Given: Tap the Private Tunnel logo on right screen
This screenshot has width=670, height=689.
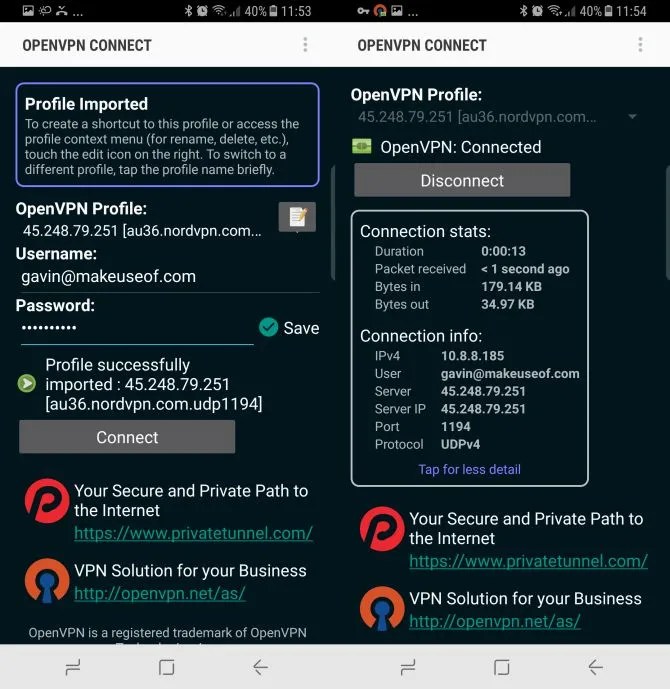Looking at the screenshot, I should point(382,529).
